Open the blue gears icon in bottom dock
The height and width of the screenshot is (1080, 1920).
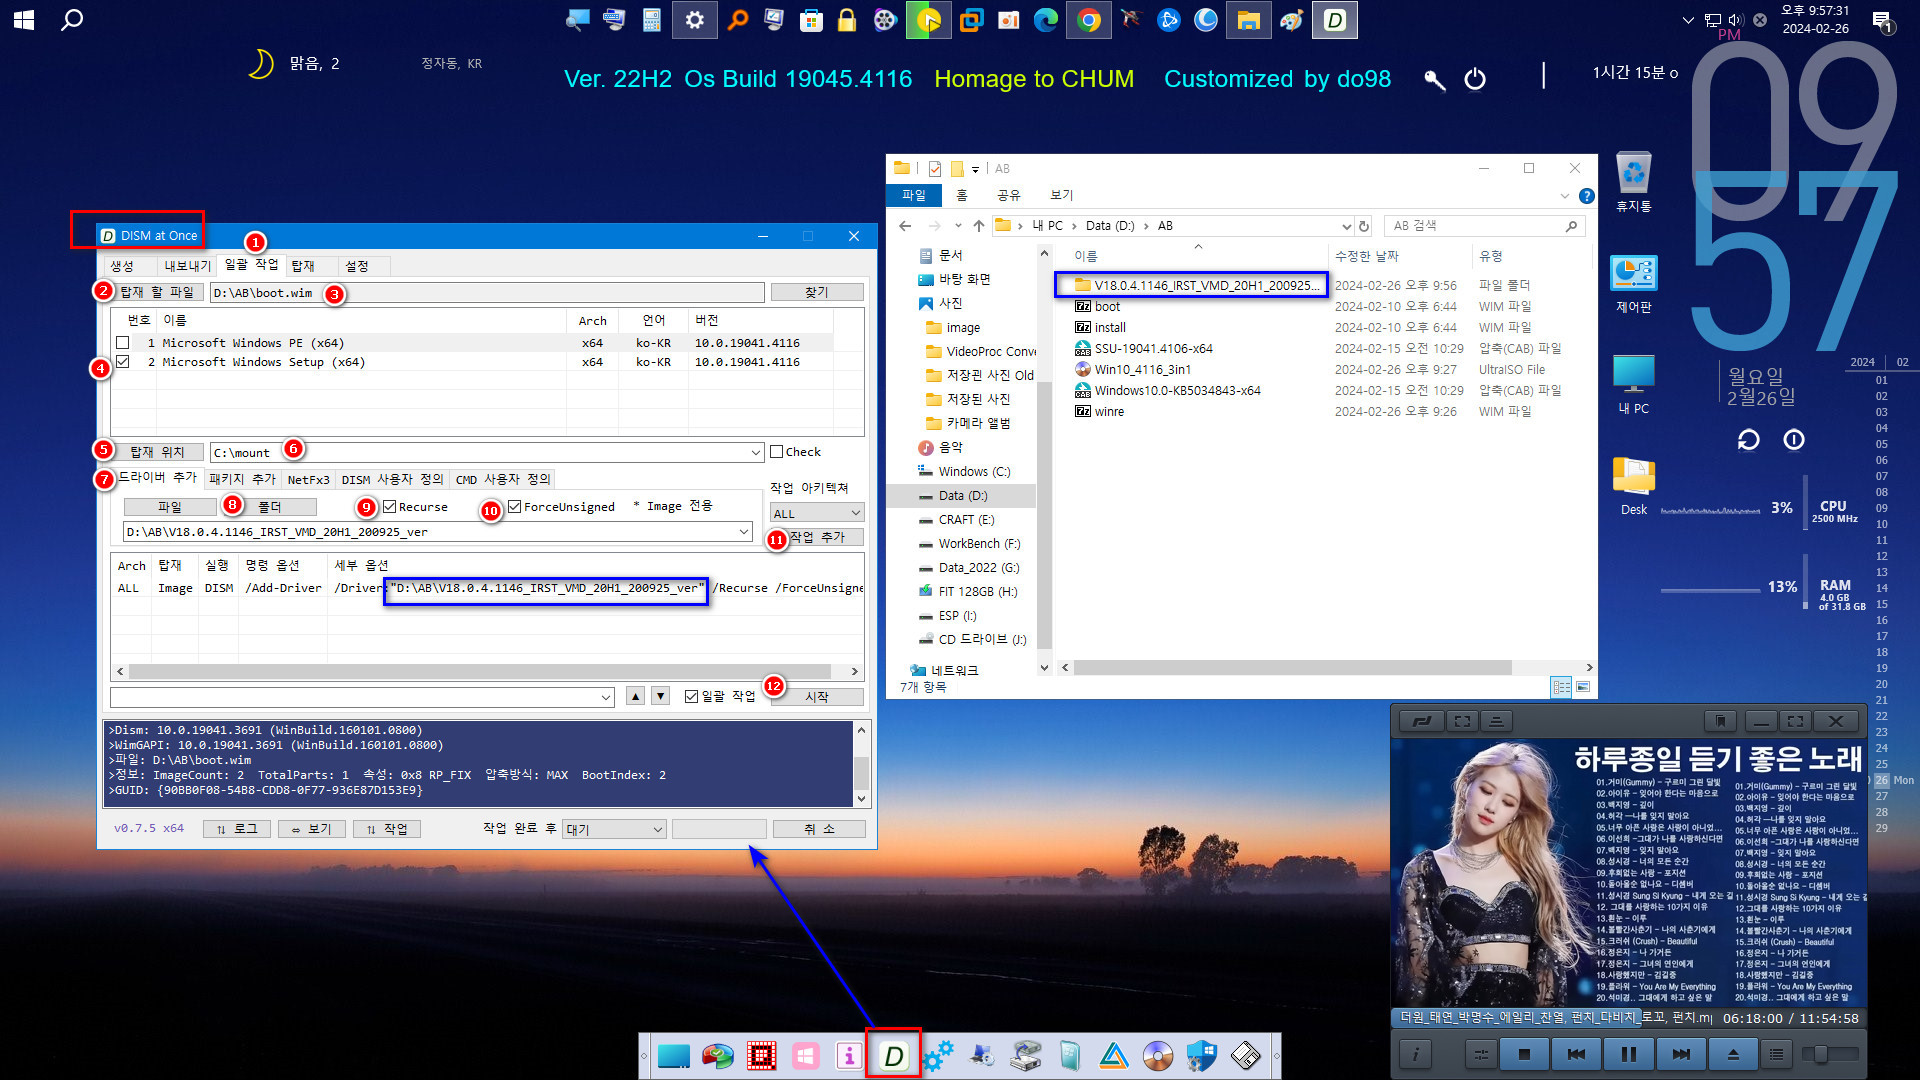(938, 1056)
